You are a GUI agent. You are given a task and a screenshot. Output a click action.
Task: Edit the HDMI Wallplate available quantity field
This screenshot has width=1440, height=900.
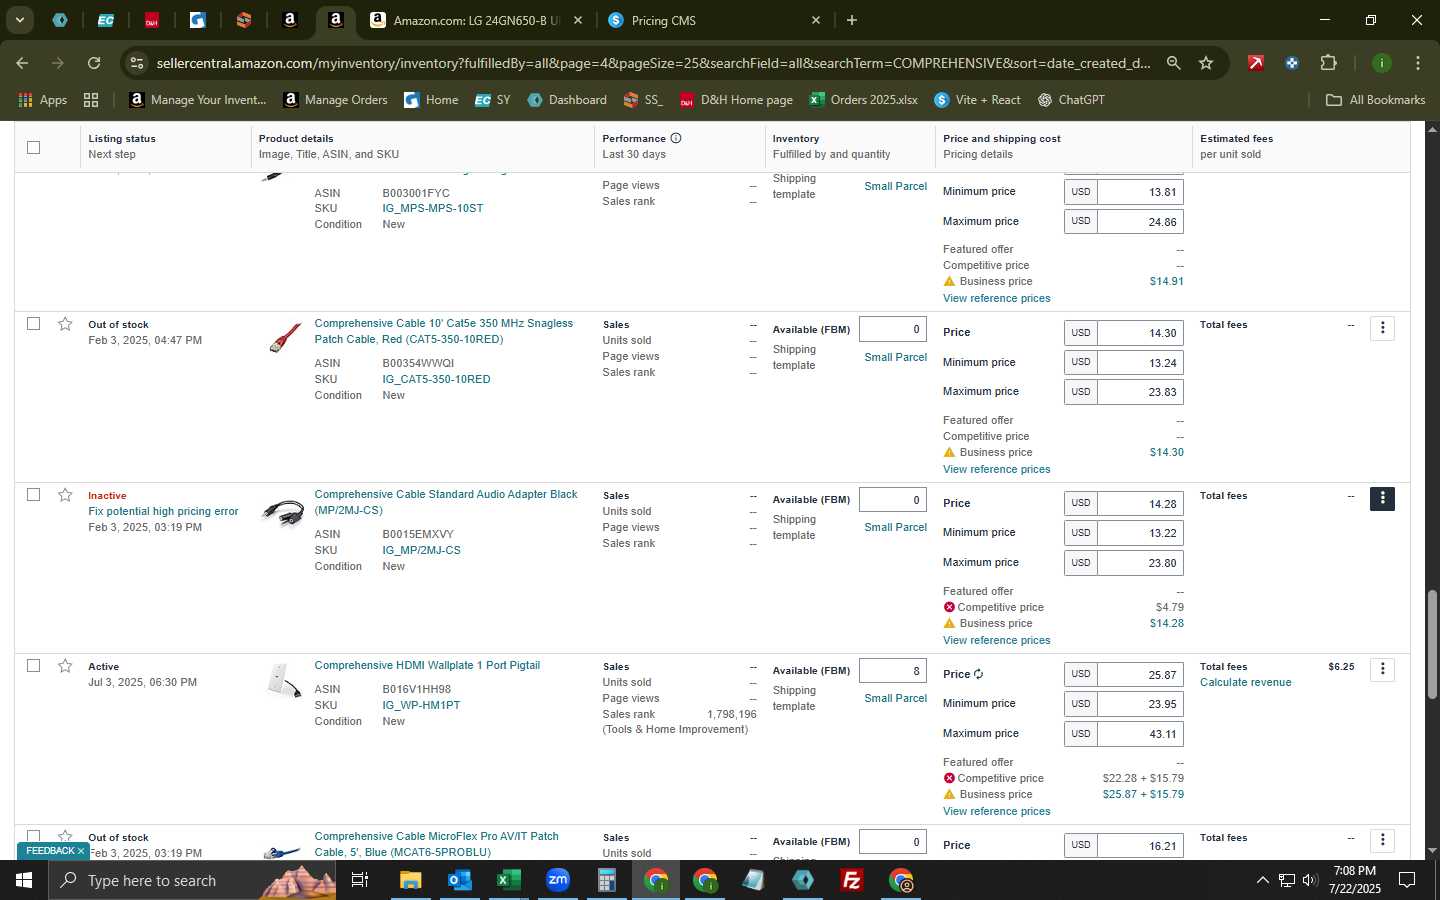tap(892, 671)
